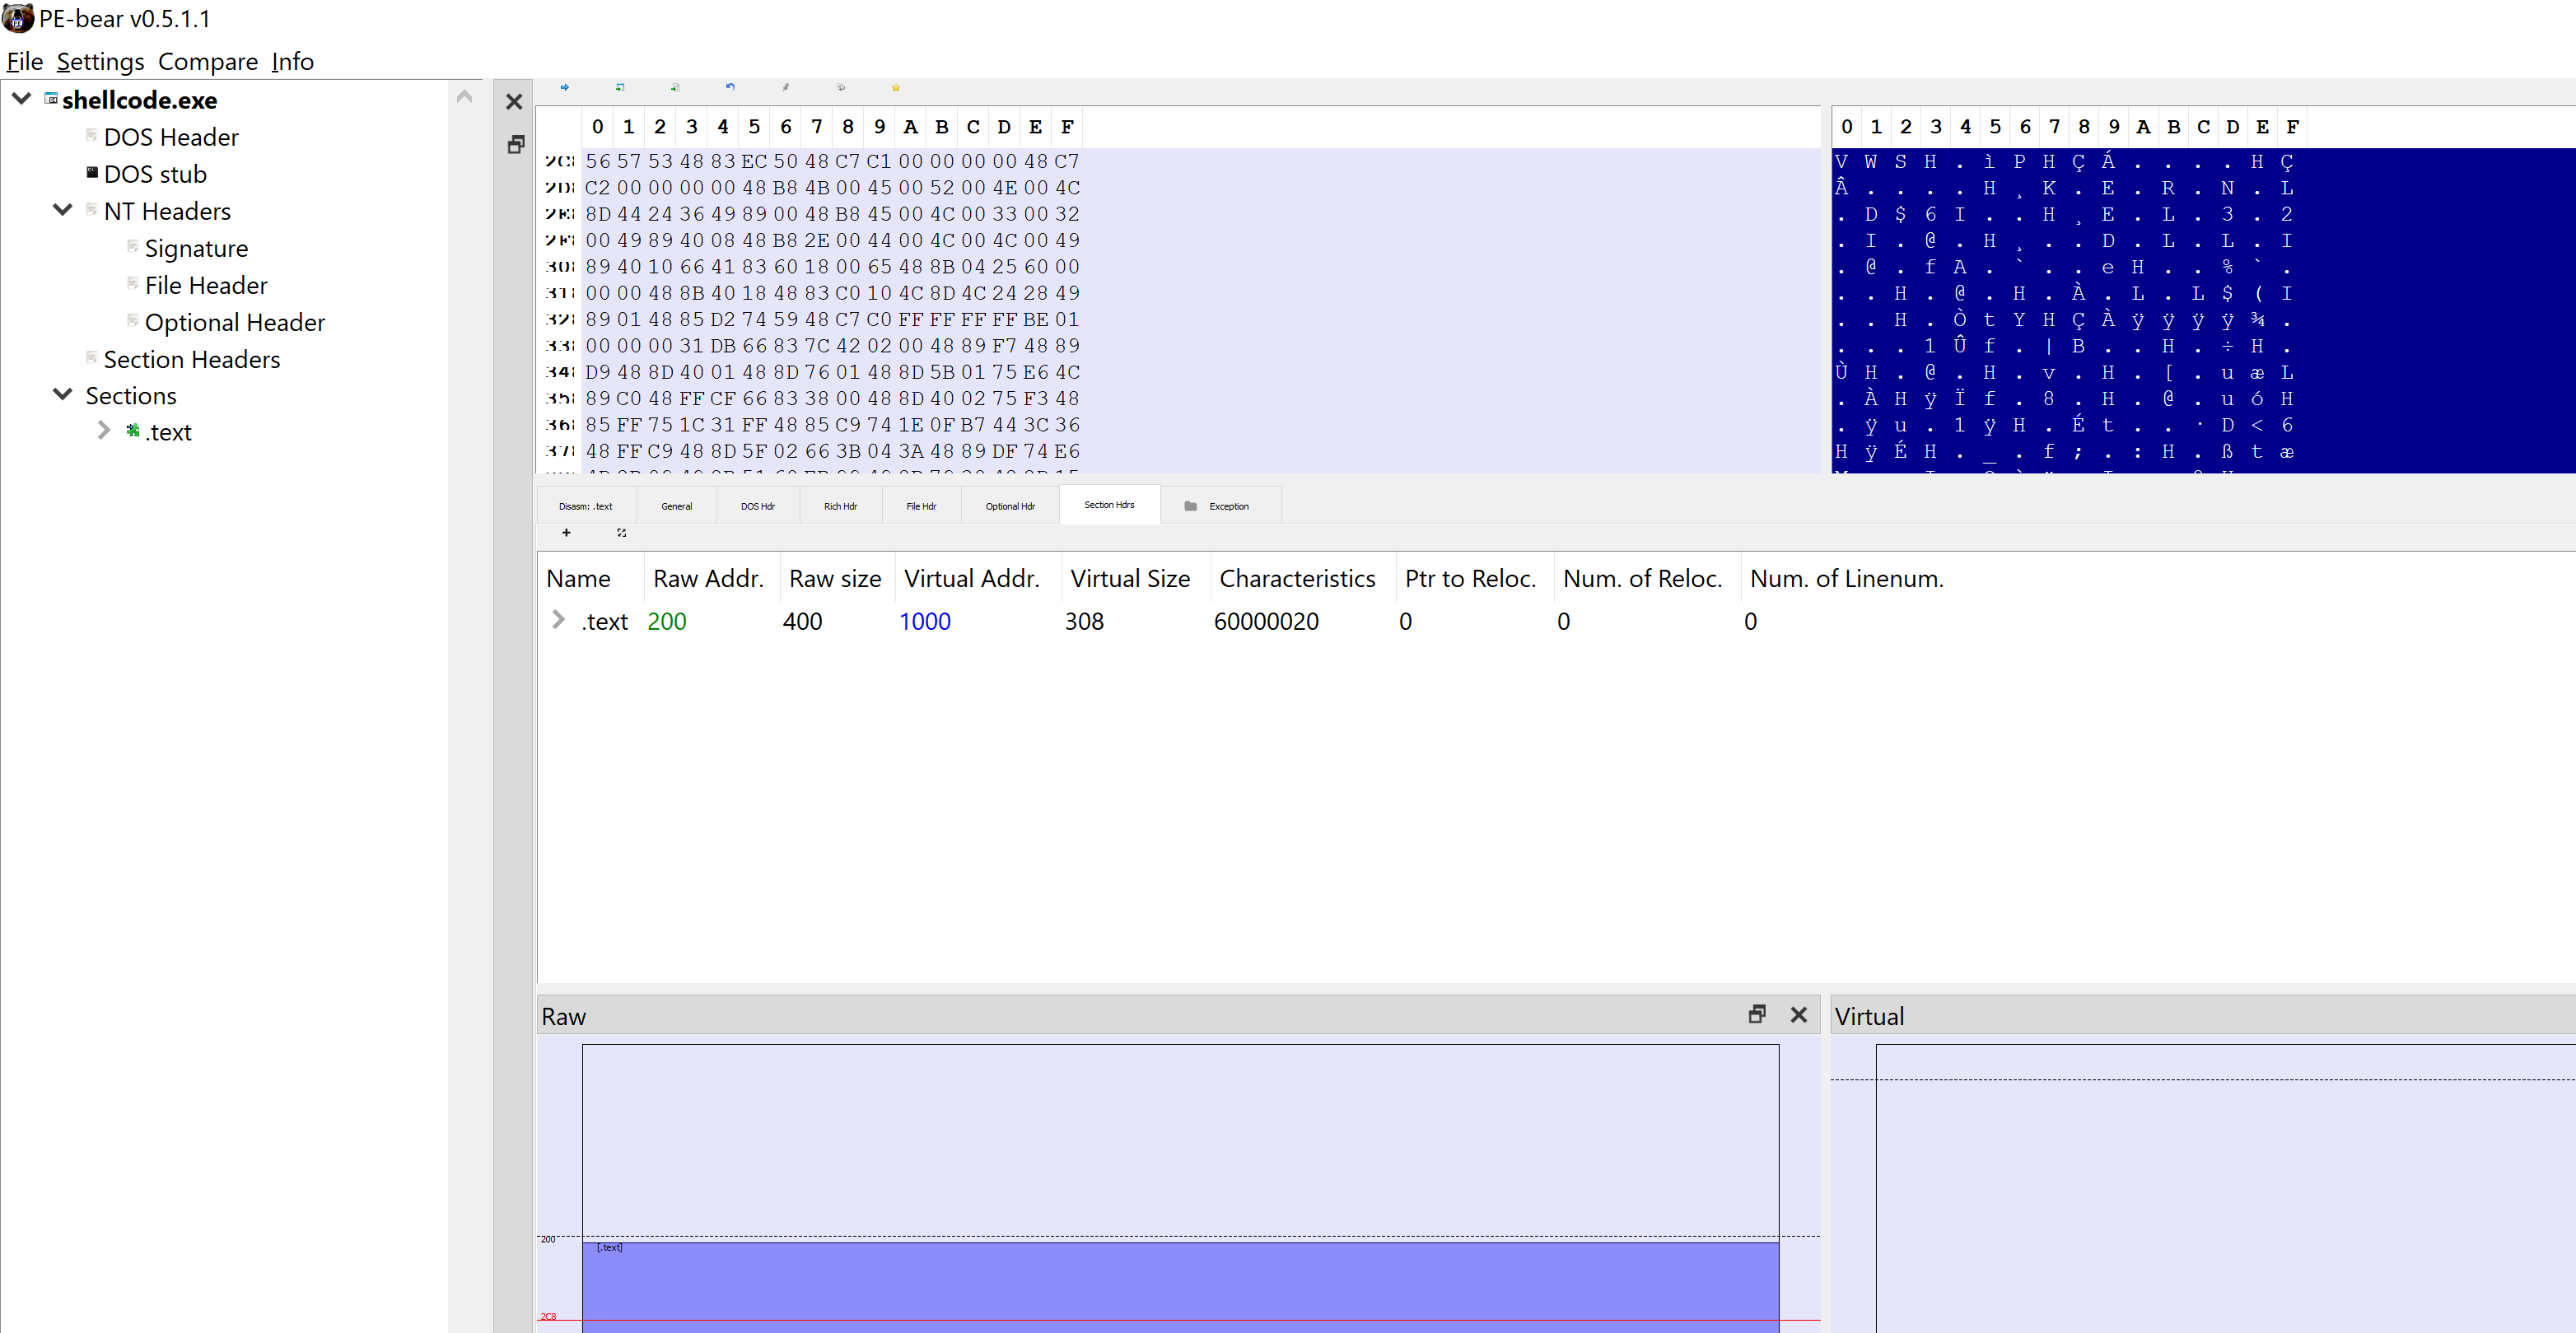Click the File Hdr tab
The width and height of the screenshot is (2576, 1333).
(920, 505)
